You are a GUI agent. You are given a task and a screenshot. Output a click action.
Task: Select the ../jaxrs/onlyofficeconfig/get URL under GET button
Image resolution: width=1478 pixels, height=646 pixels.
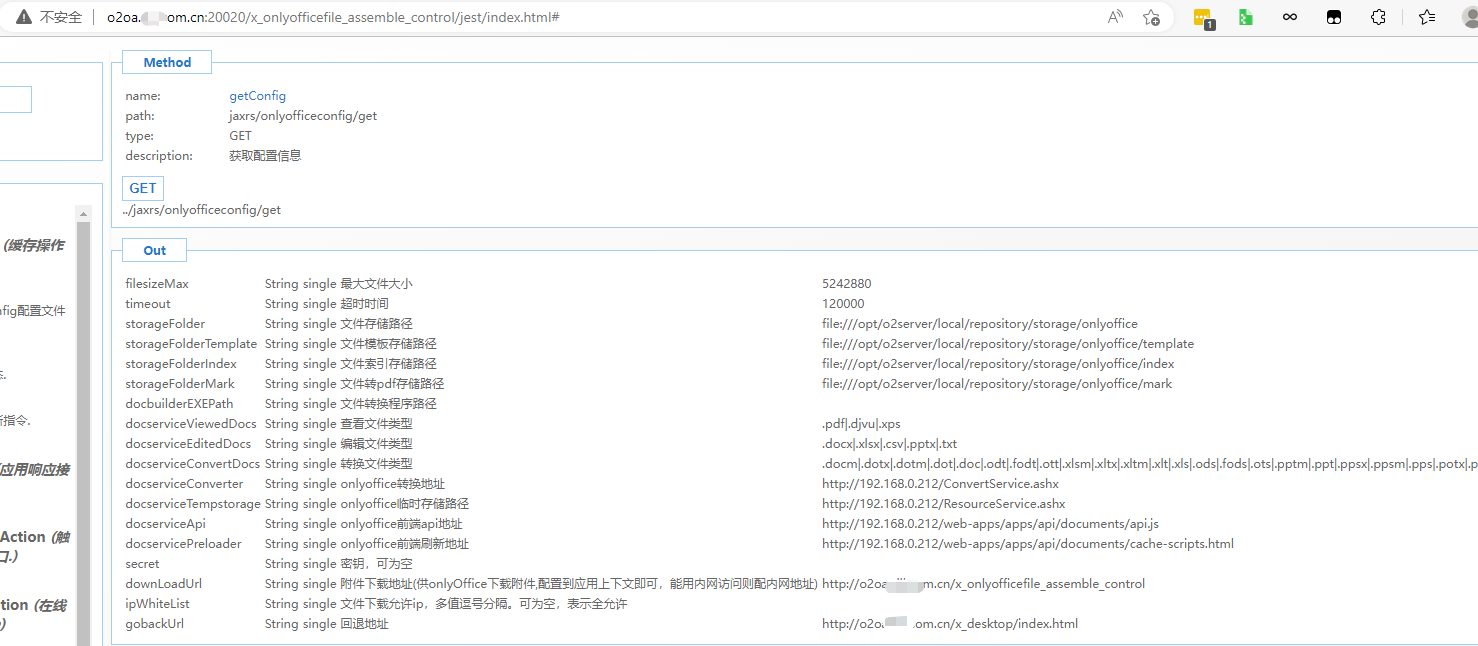202,210
